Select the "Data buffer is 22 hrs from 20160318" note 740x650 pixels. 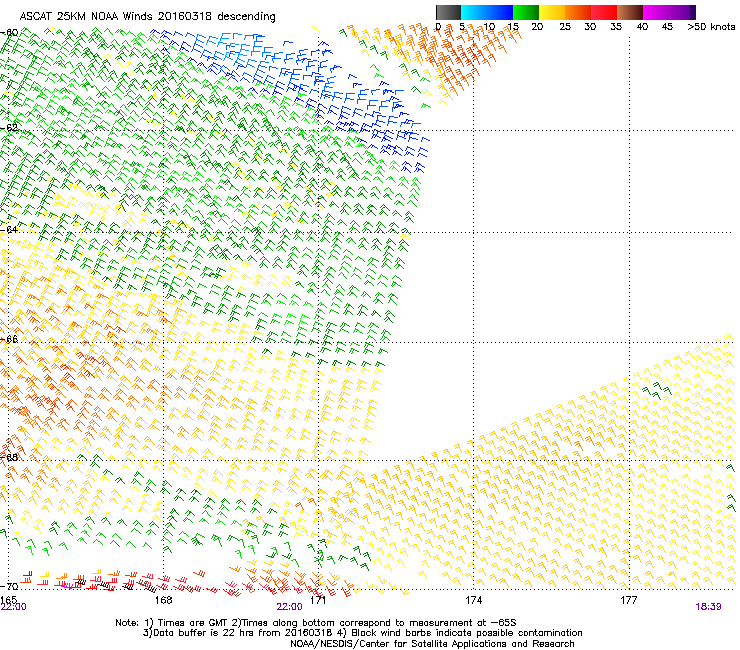click(241, 633)
